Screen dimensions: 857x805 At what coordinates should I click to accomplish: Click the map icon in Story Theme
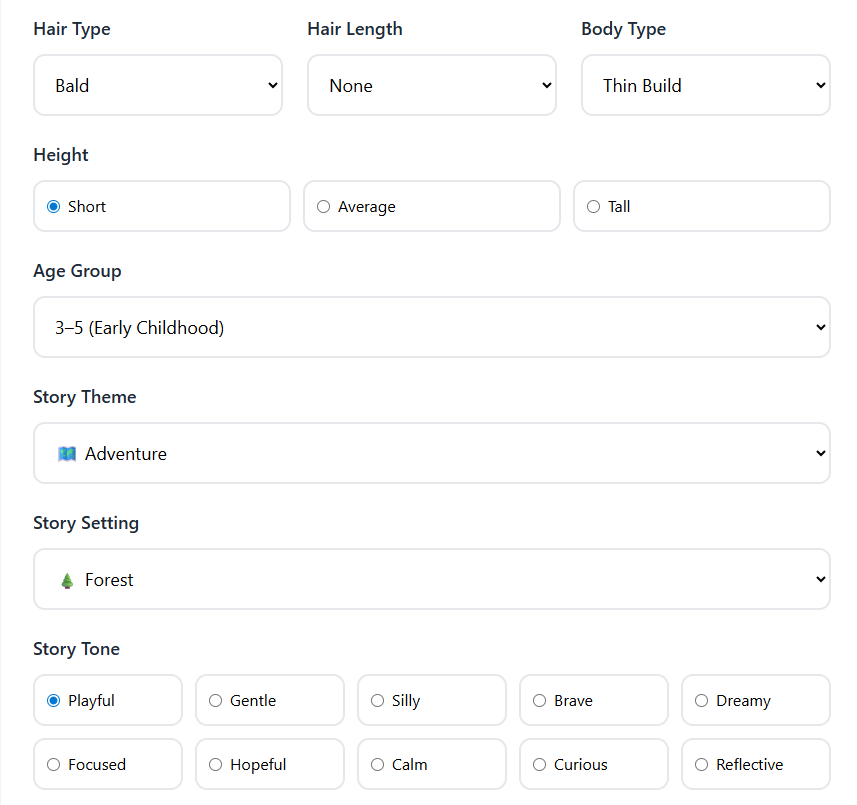[x=67, y=454]
